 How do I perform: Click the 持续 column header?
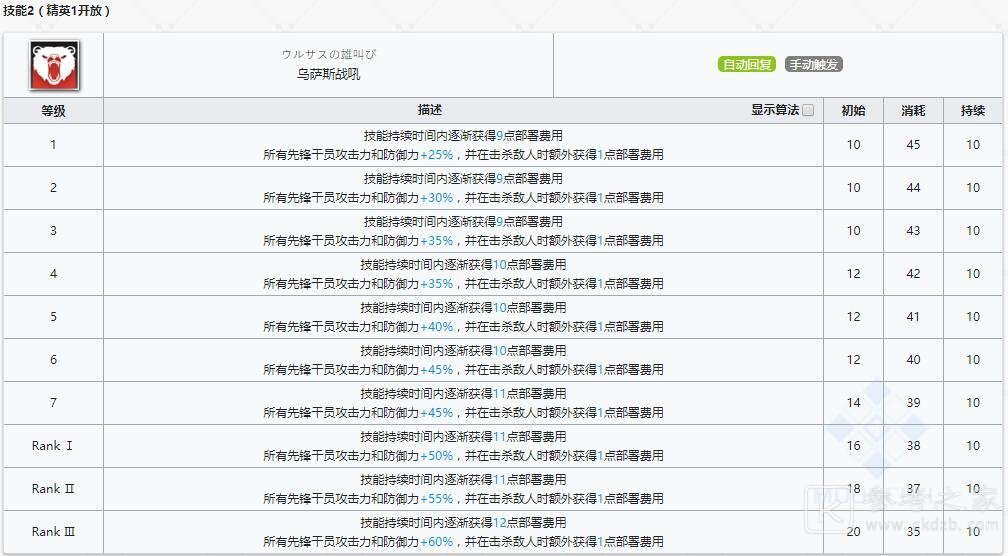point(973,111)
